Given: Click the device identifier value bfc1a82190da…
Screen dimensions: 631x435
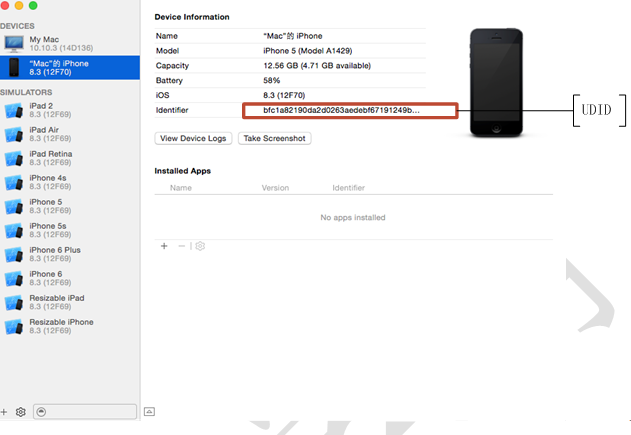Looking at the screenshot, I should pyautogui.click(x=341, y=110).
